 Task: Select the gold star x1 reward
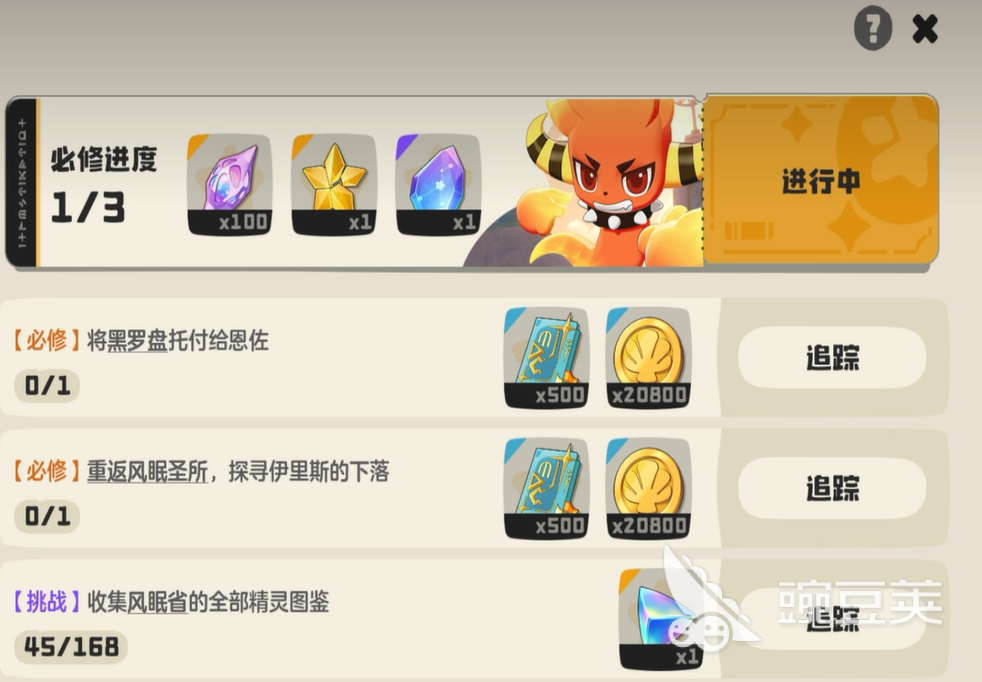coord(334,185)
